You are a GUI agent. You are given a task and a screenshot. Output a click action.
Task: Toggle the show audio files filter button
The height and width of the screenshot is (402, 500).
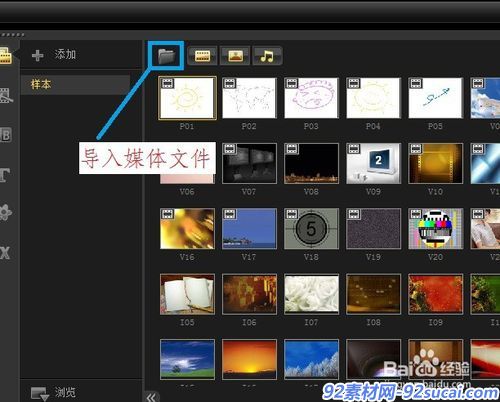pyautogui.click(x=267, y=56)
